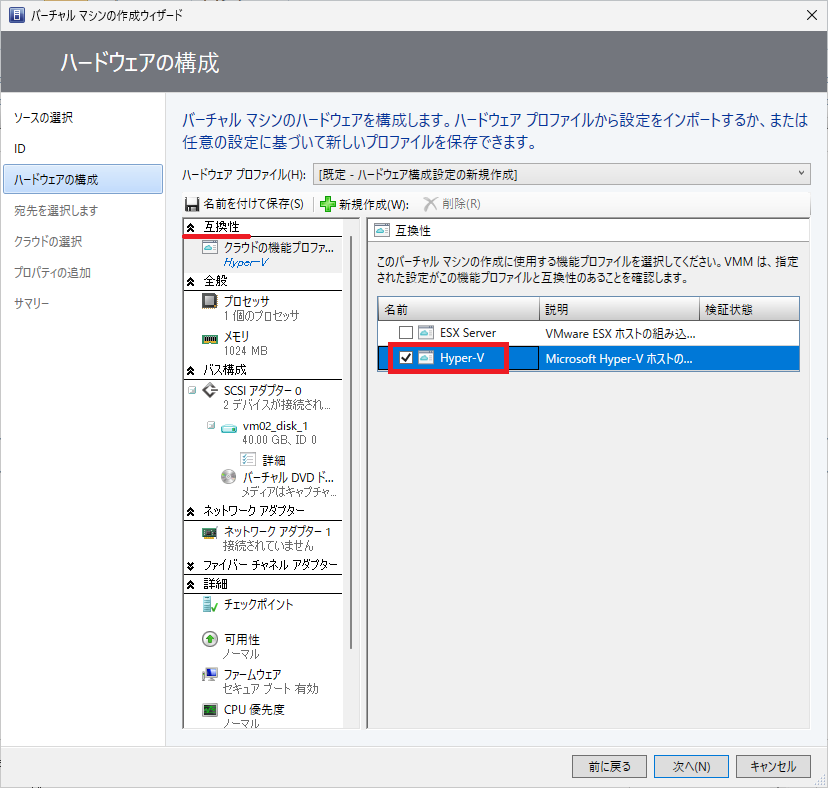Click the firmware monitor icon

[x=210, y=674]
